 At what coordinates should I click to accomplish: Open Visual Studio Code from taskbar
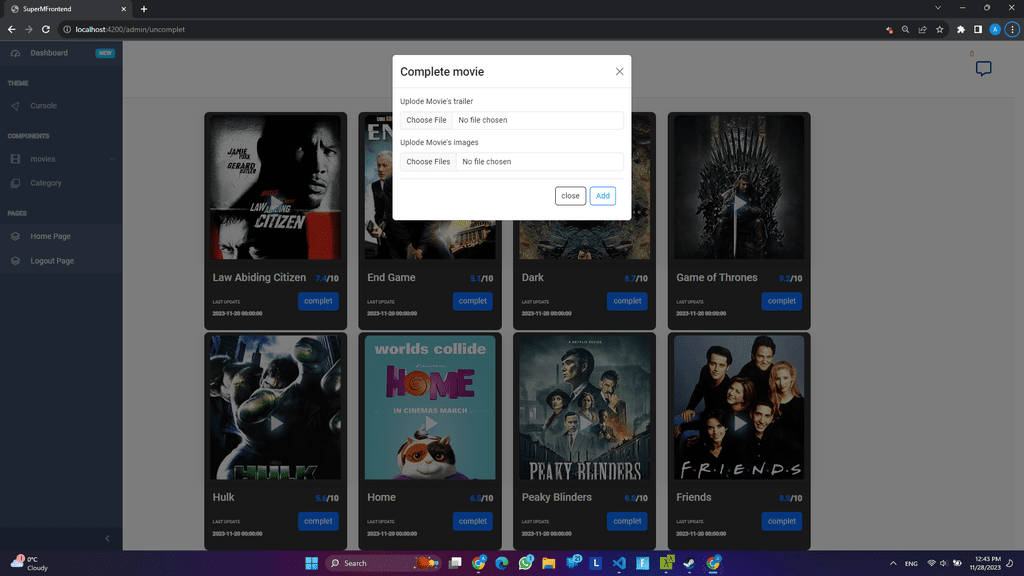click(x=619, y=563)
